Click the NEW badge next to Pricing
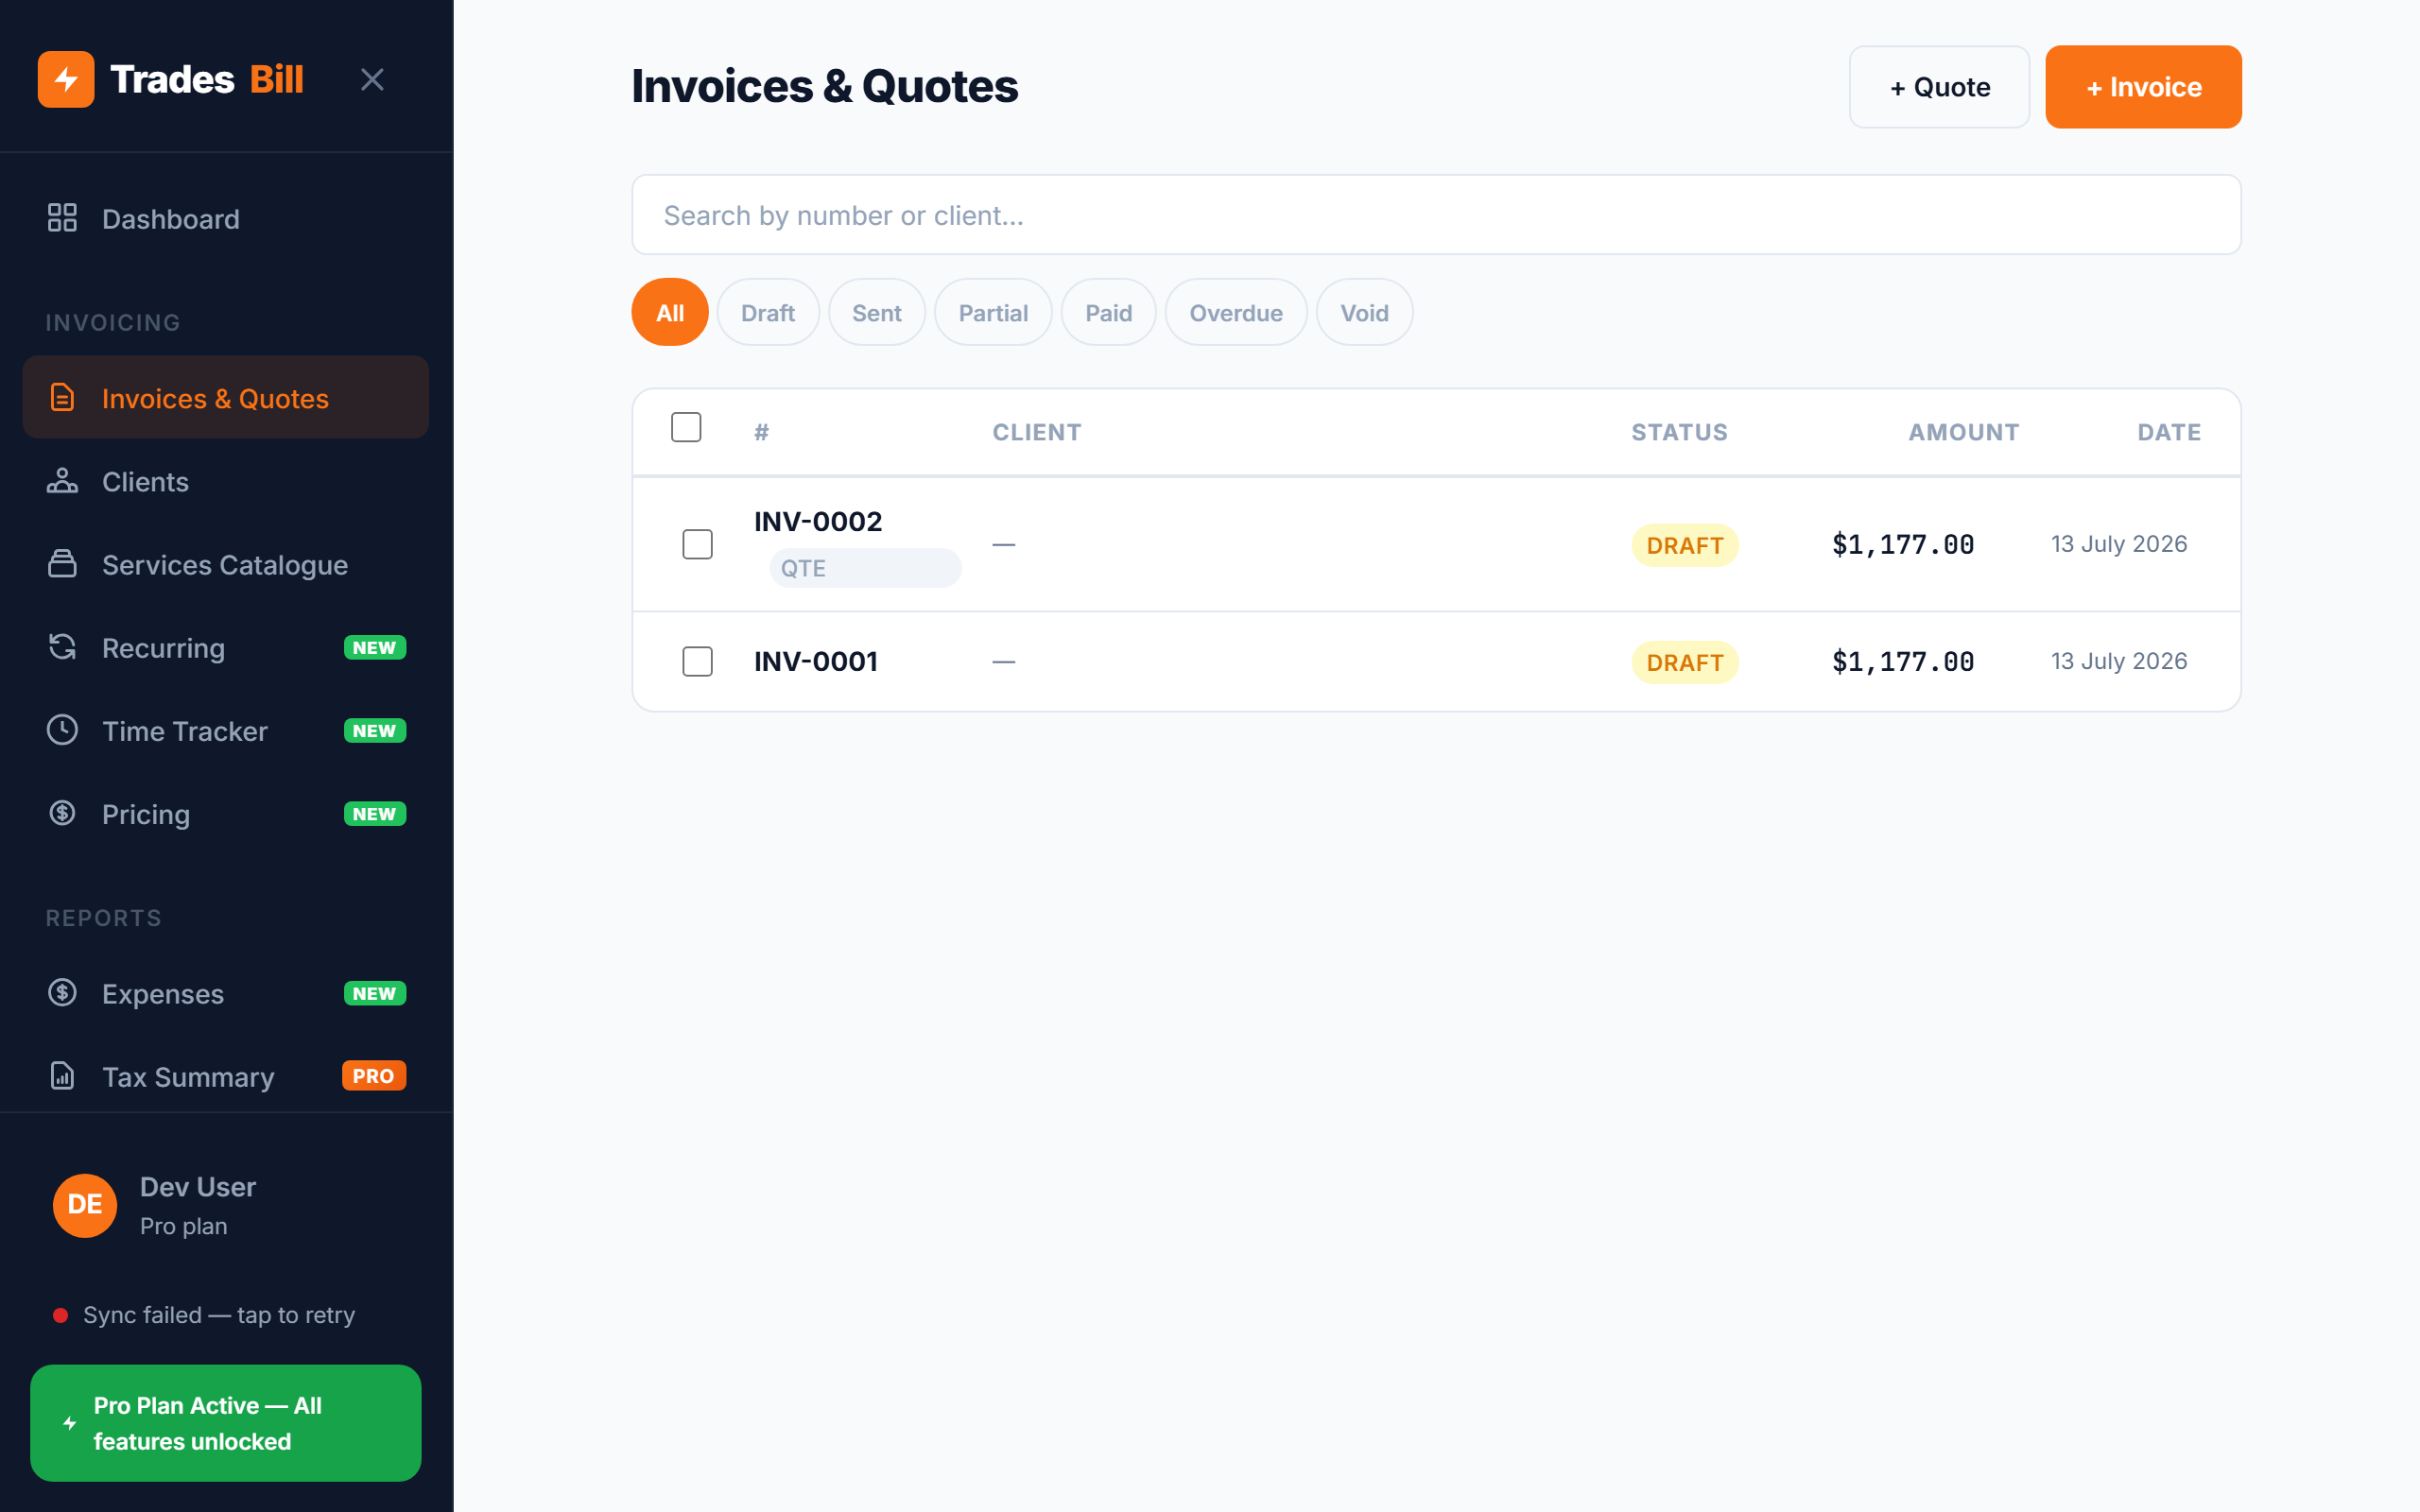 [x=374, y=814]
